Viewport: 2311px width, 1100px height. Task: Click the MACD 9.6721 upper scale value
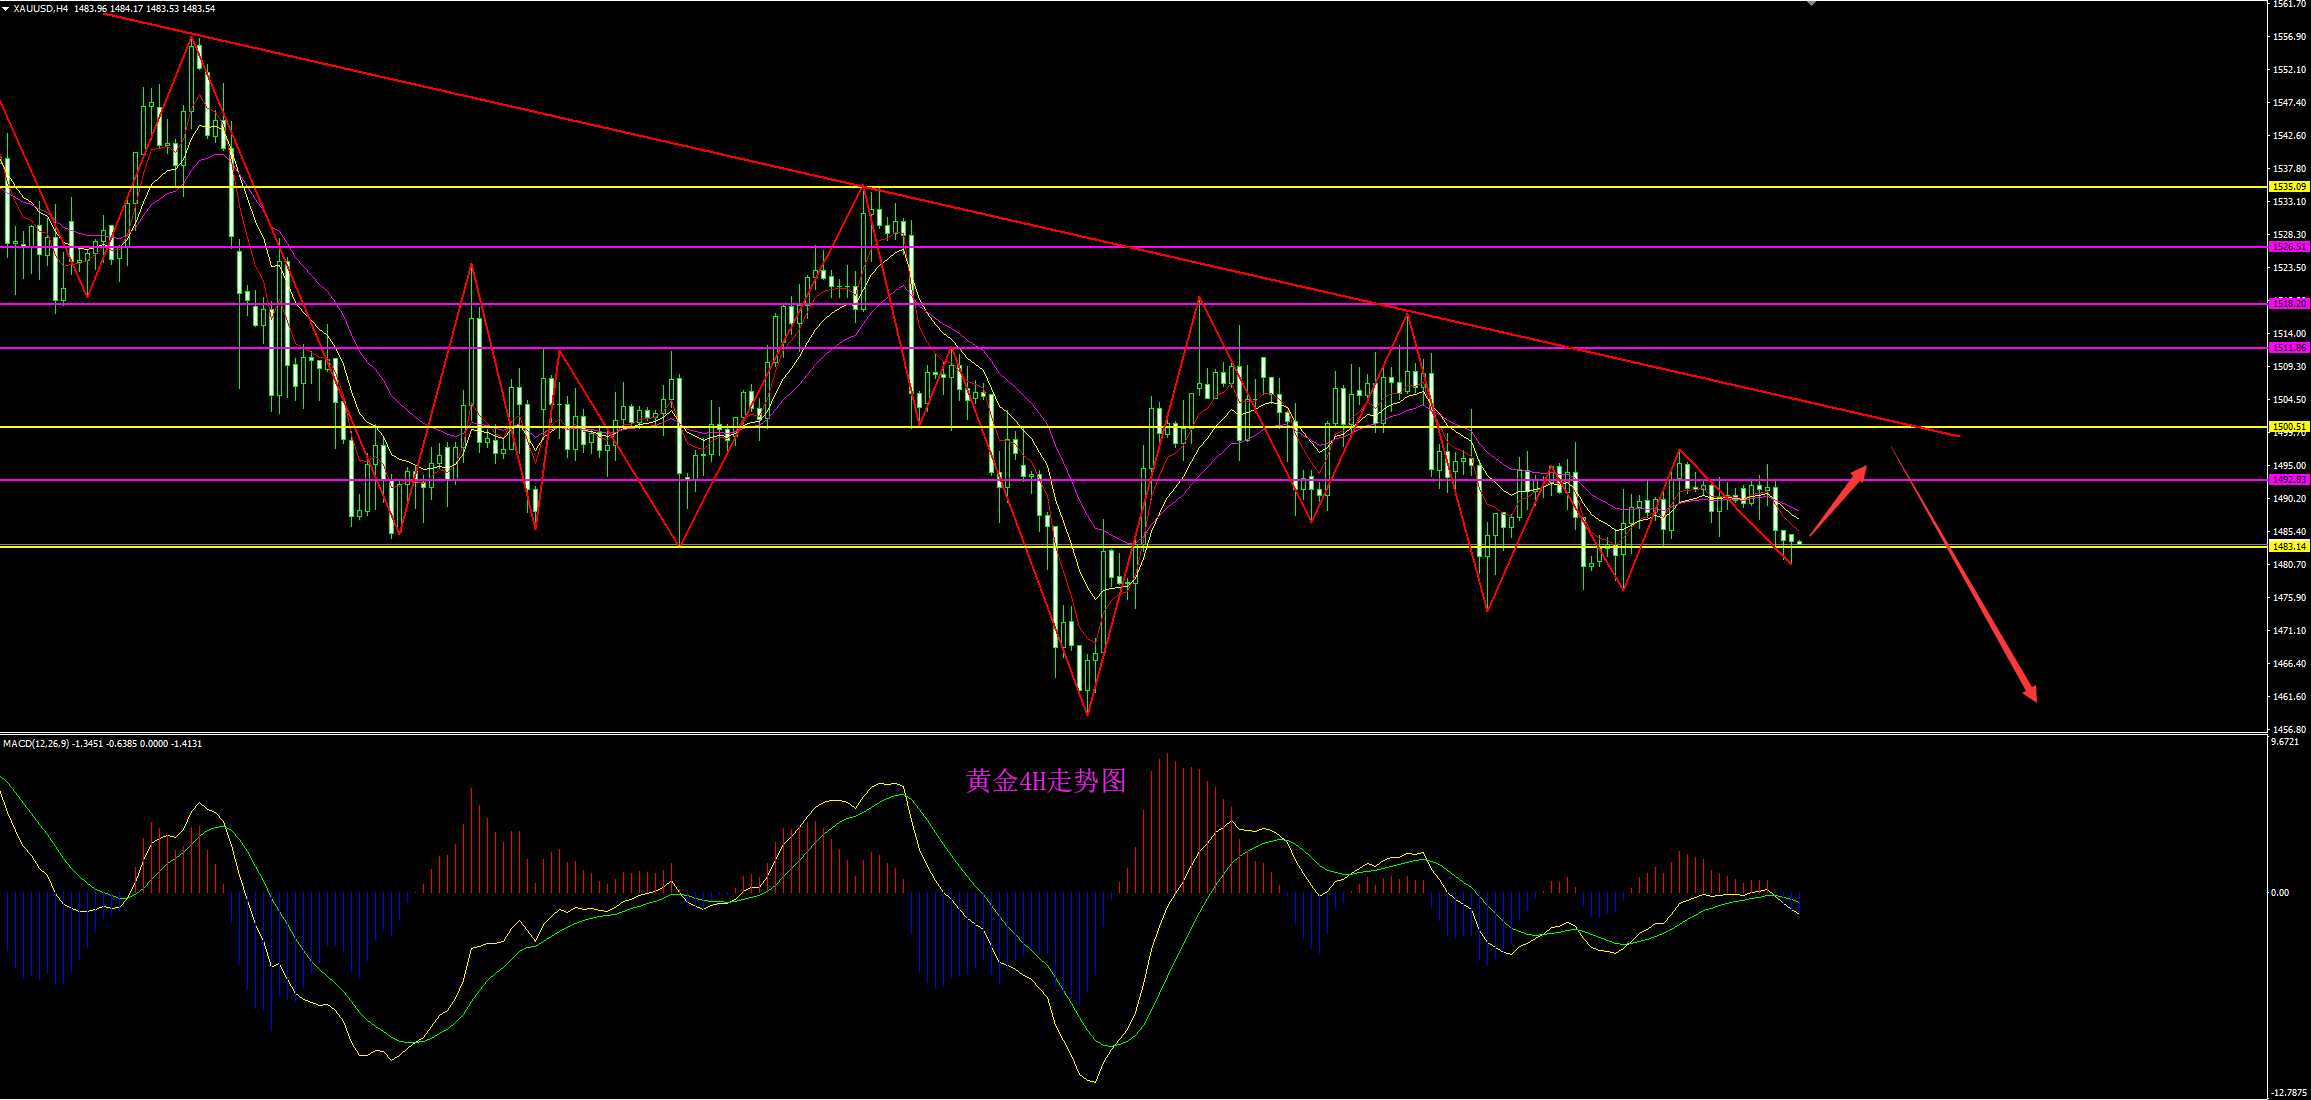(2285, 742)
